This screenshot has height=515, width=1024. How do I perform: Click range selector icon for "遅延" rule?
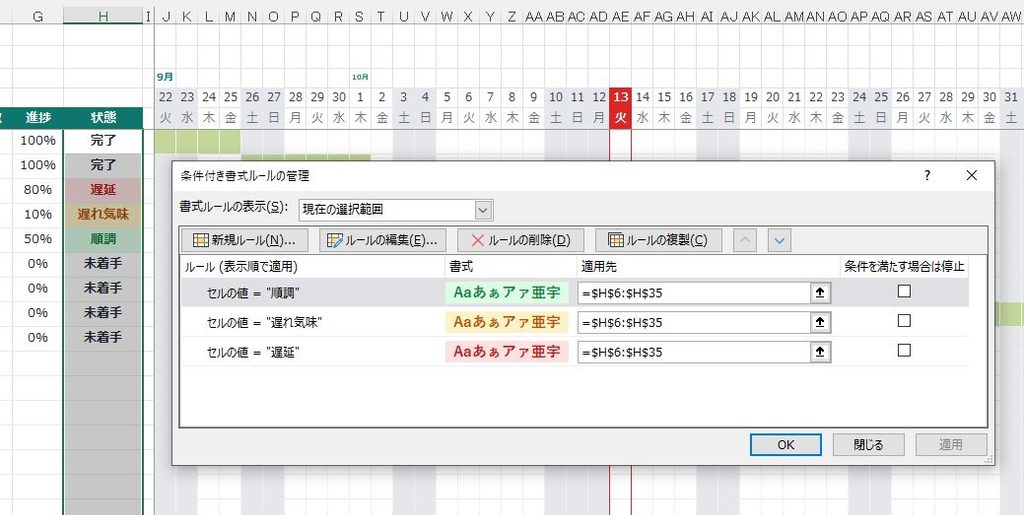coord(820,352)
